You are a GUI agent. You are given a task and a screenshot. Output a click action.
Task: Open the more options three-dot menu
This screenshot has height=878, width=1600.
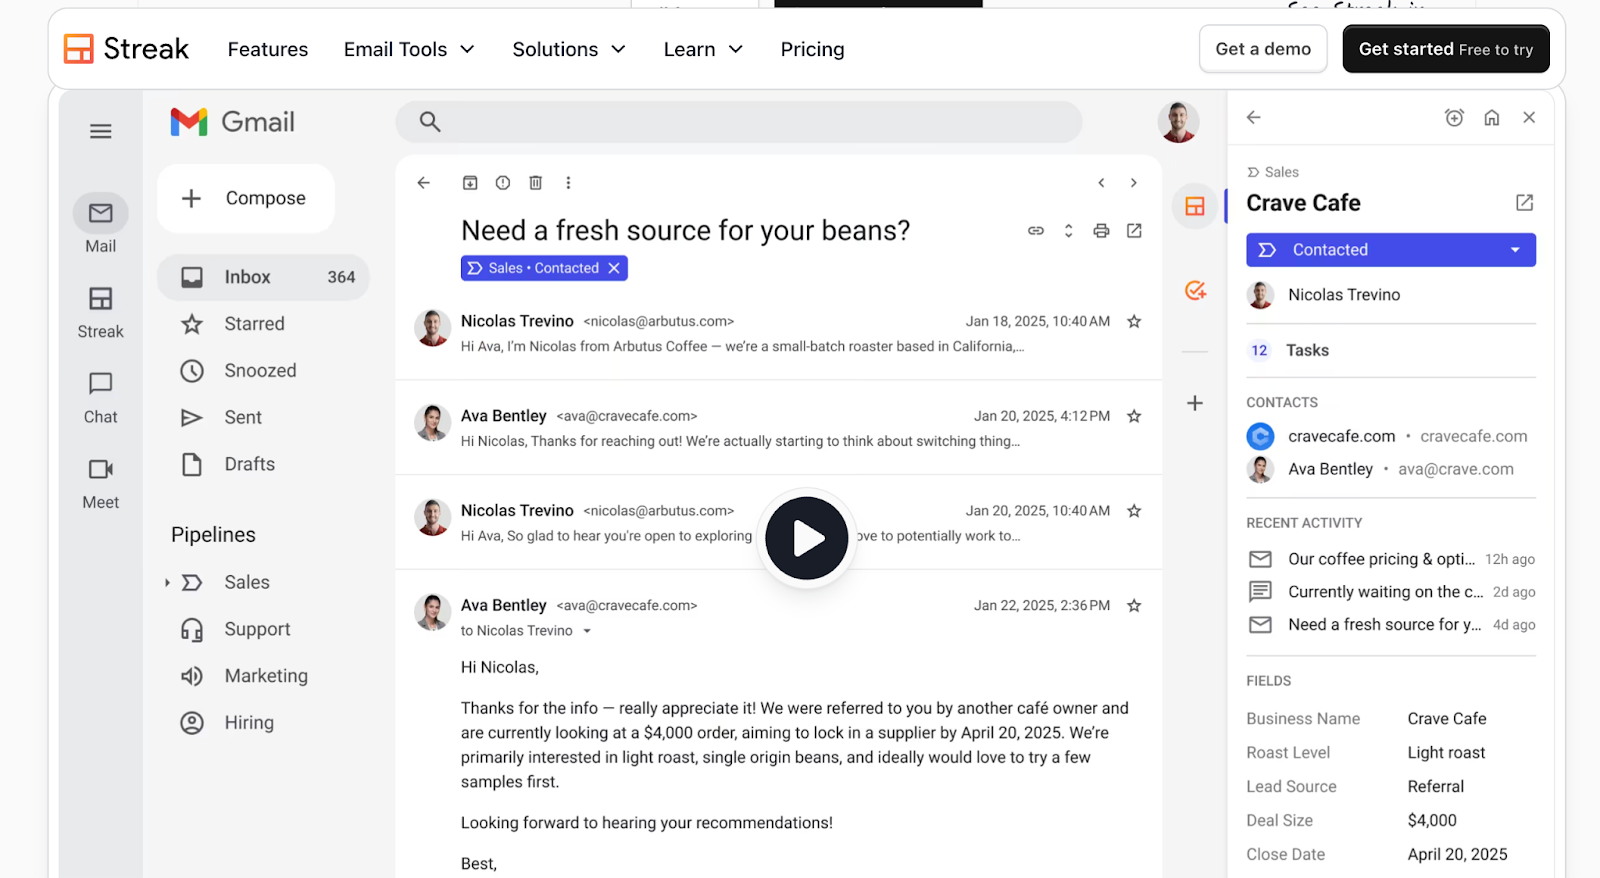click(x=568, y=183)
